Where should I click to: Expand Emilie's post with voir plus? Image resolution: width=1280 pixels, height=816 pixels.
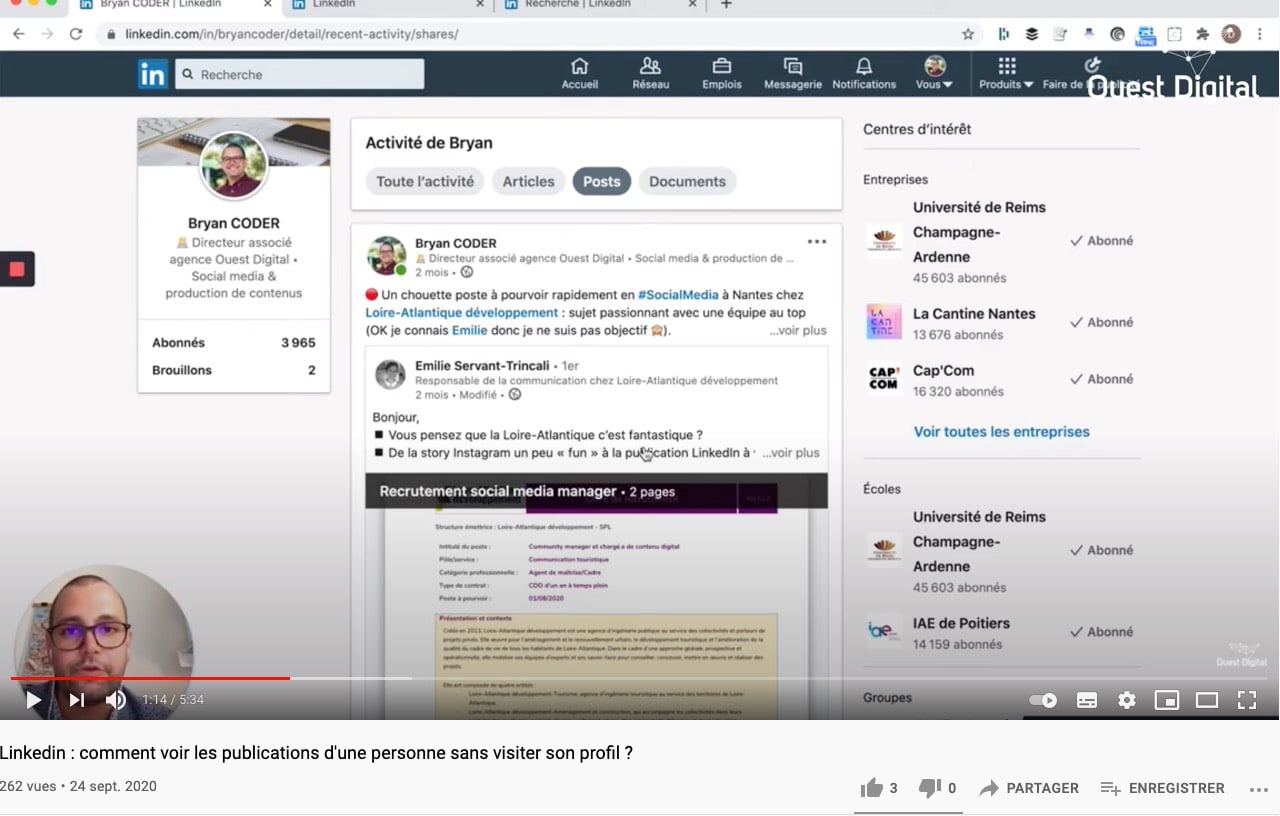[x=791, y=453]
